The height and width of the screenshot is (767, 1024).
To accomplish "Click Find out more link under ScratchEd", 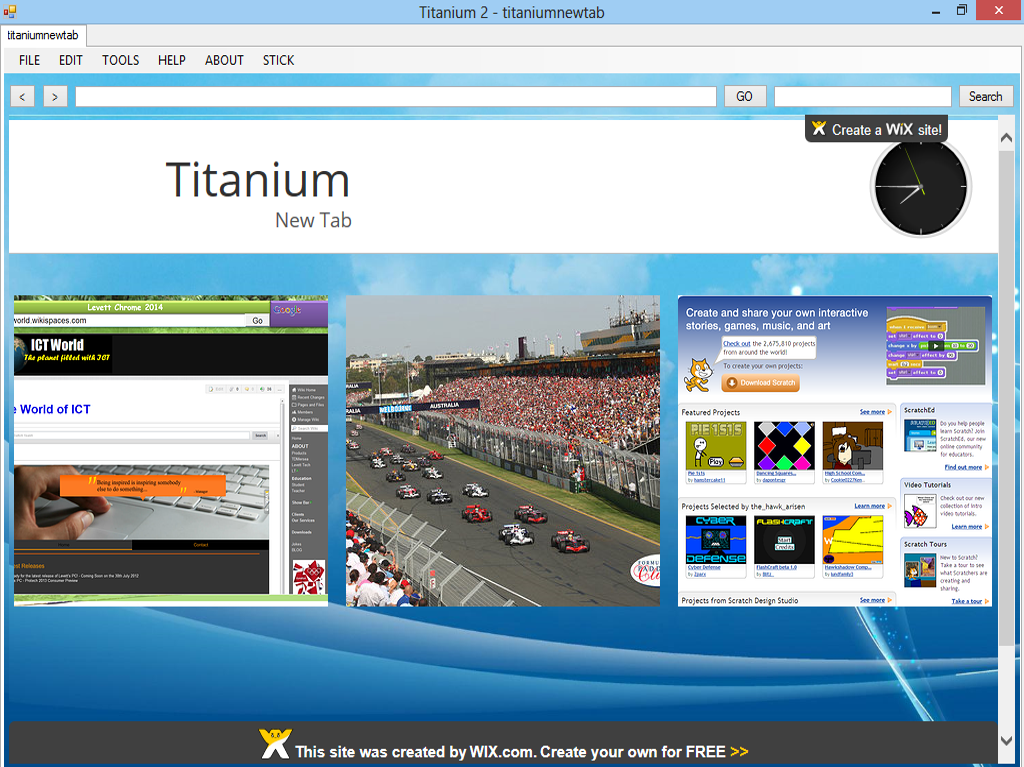I will pos(963,467).
